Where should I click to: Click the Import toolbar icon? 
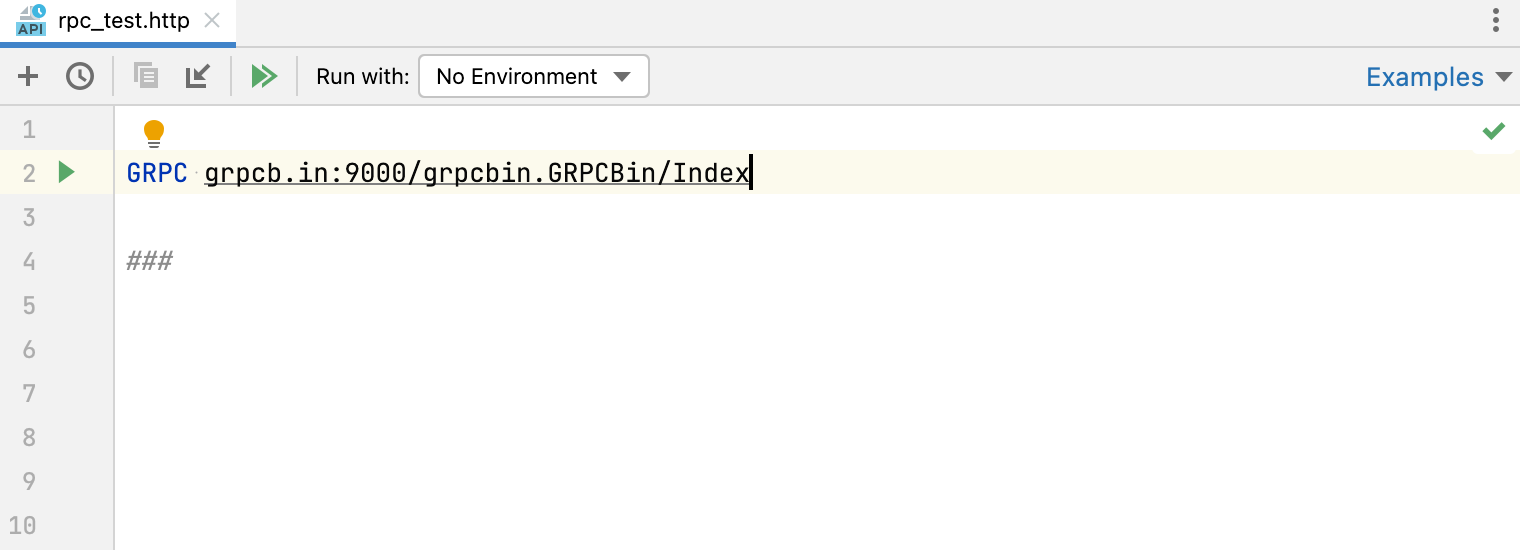tap(197, 76)
